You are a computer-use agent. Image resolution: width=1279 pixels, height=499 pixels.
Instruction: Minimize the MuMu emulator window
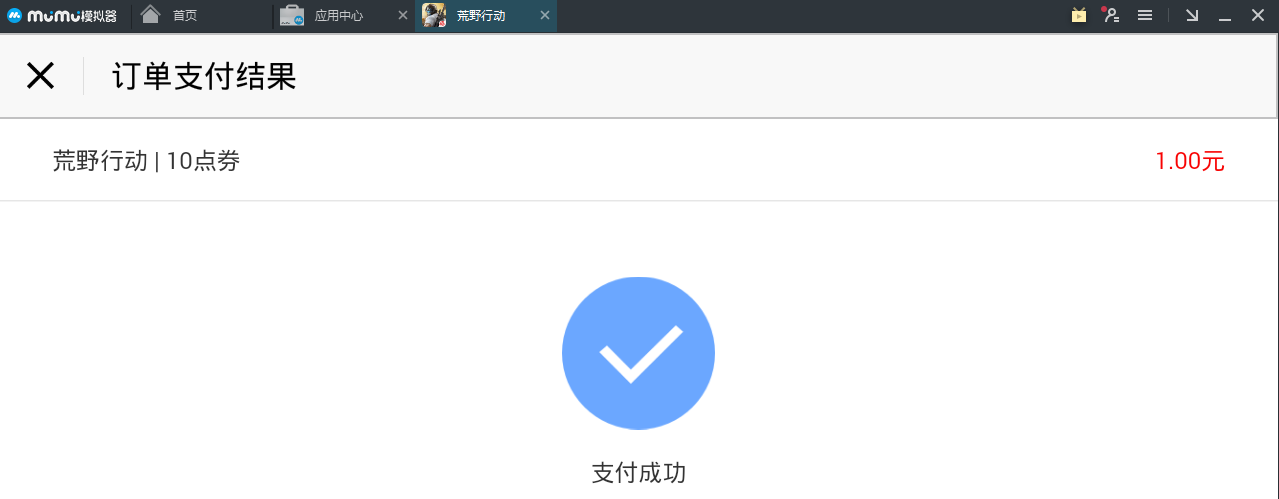(x=1225, y=17)
